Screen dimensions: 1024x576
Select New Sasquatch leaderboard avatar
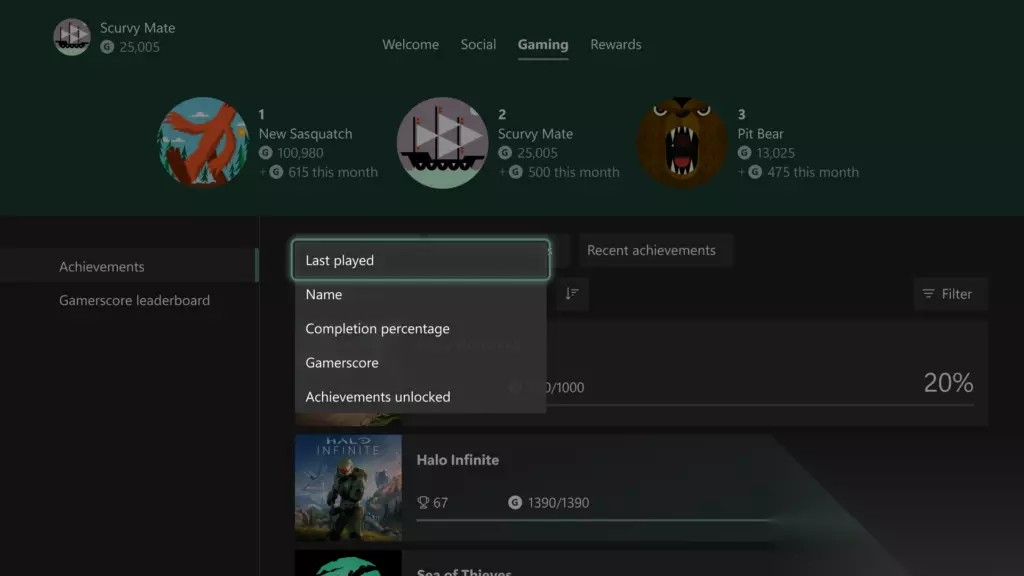[x=203, y=143]
